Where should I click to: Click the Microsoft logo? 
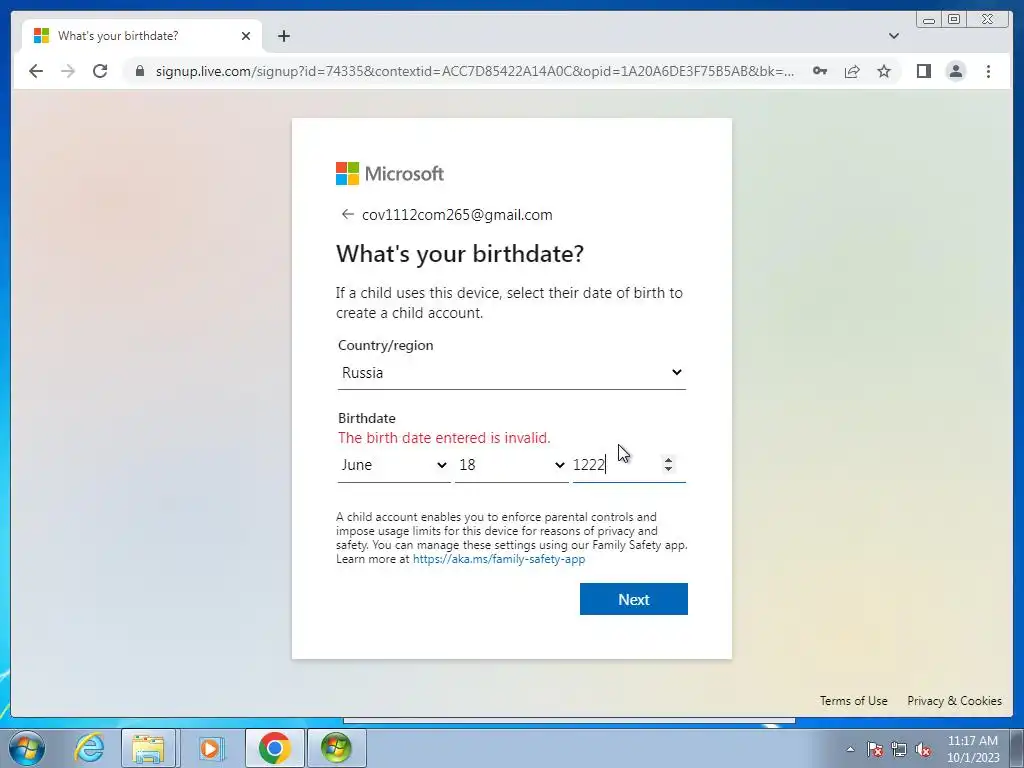[x=390, y=174]
